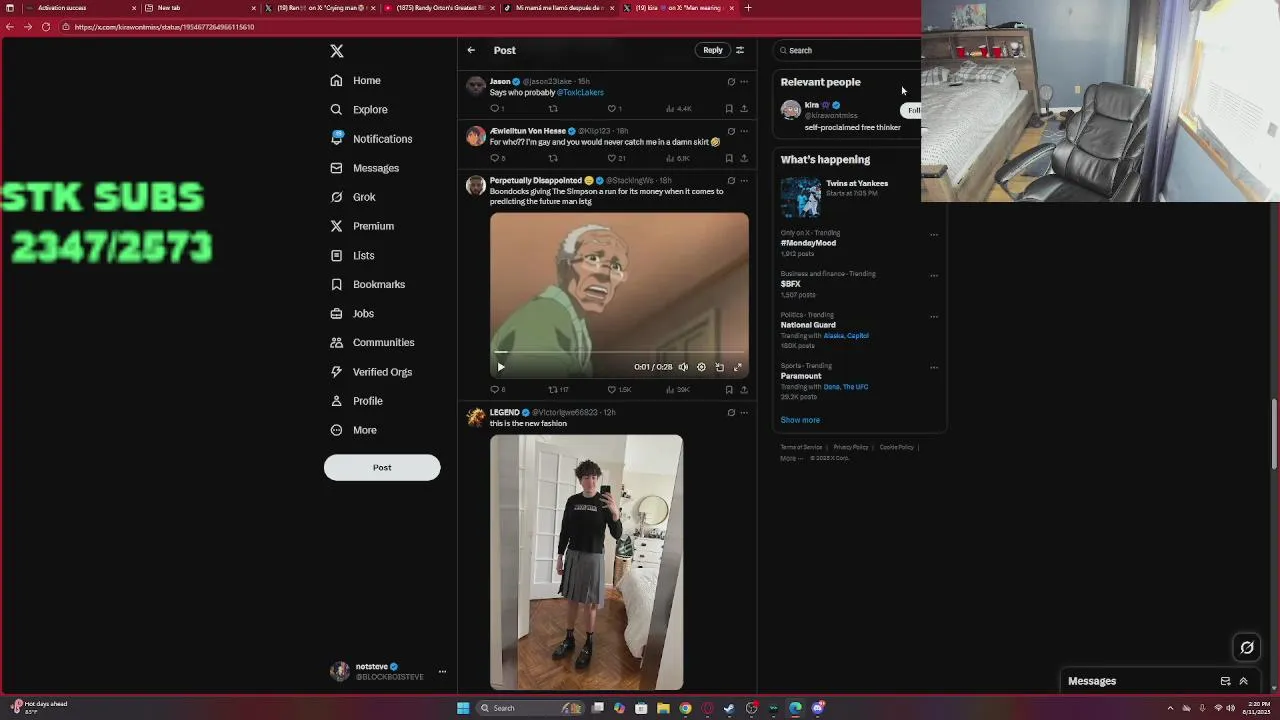Viewport: 1280px width, 720px height.
Task: Click the X logo at top
Action: tap(337, 51)
